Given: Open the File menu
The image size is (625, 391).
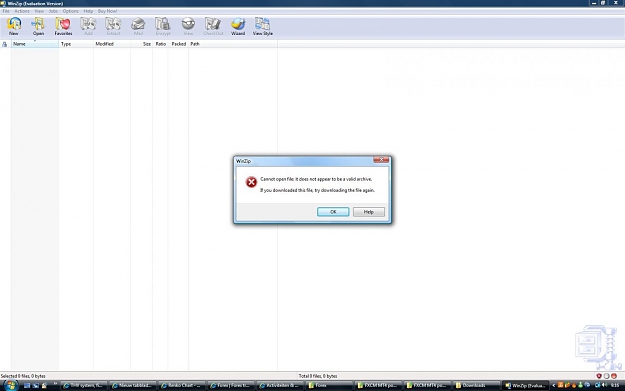Looking at the screenshot, I should (x=6, y=11).
